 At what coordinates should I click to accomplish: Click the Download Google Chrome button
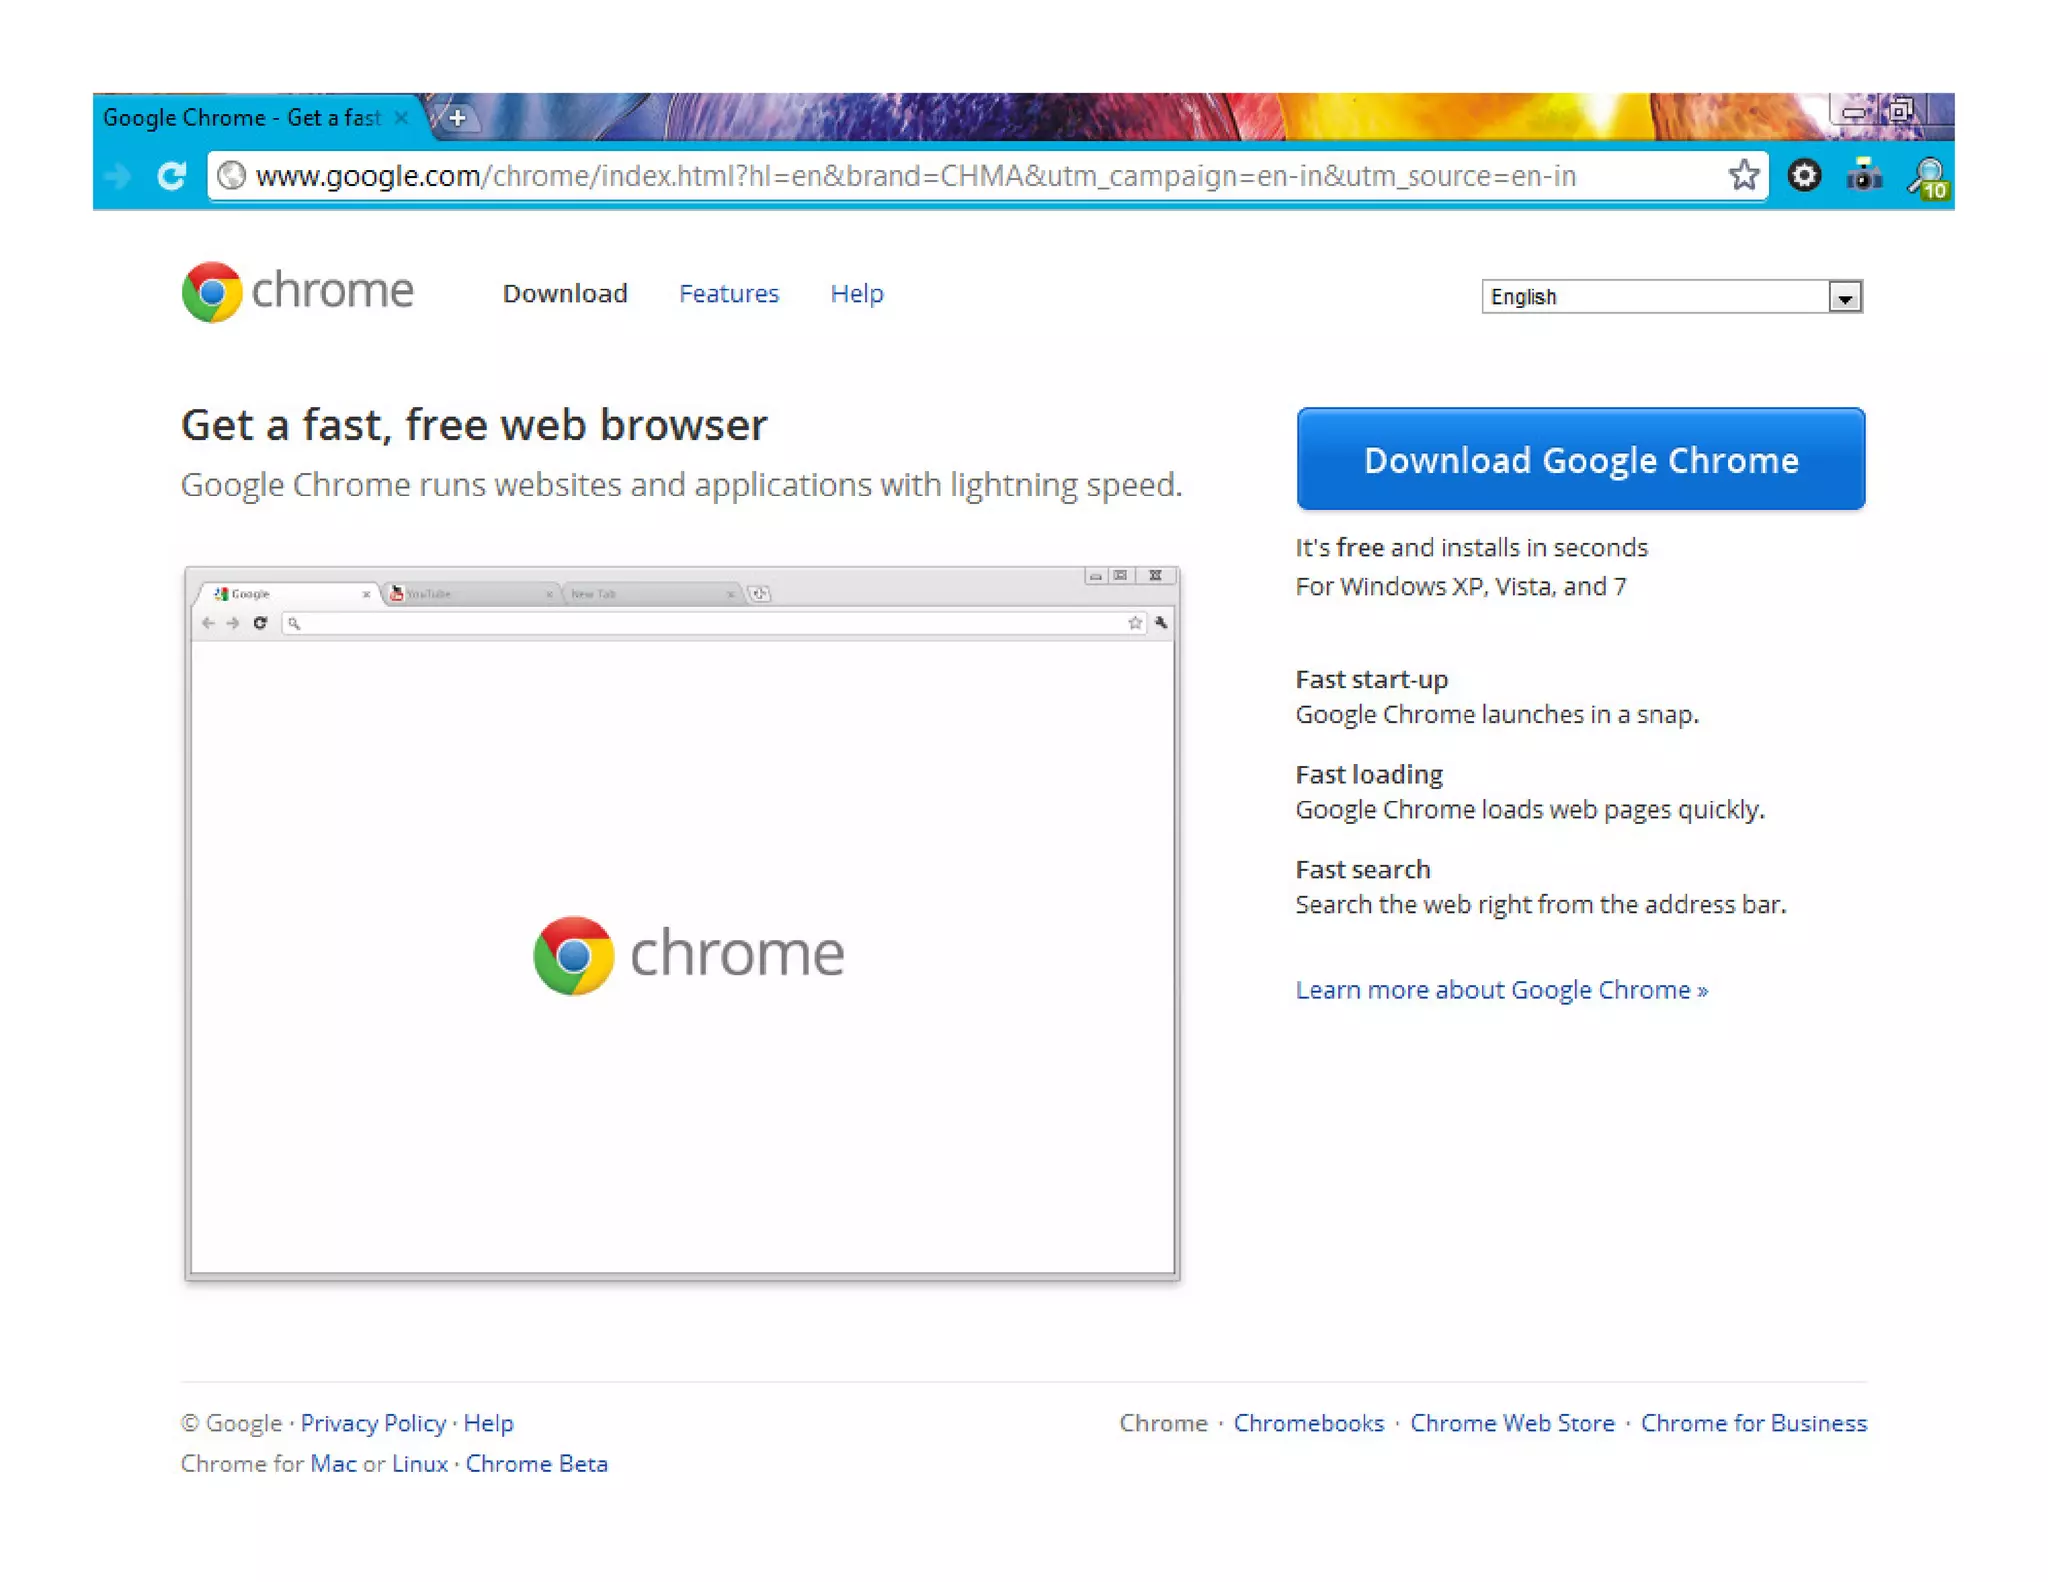pos(1580,459)
